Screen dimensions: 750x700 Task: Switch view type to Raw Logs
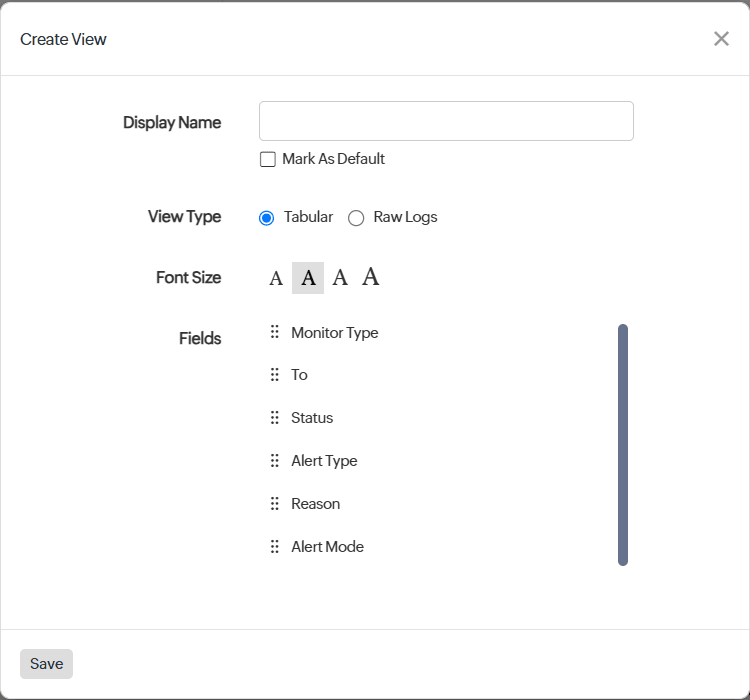(356, 218)
